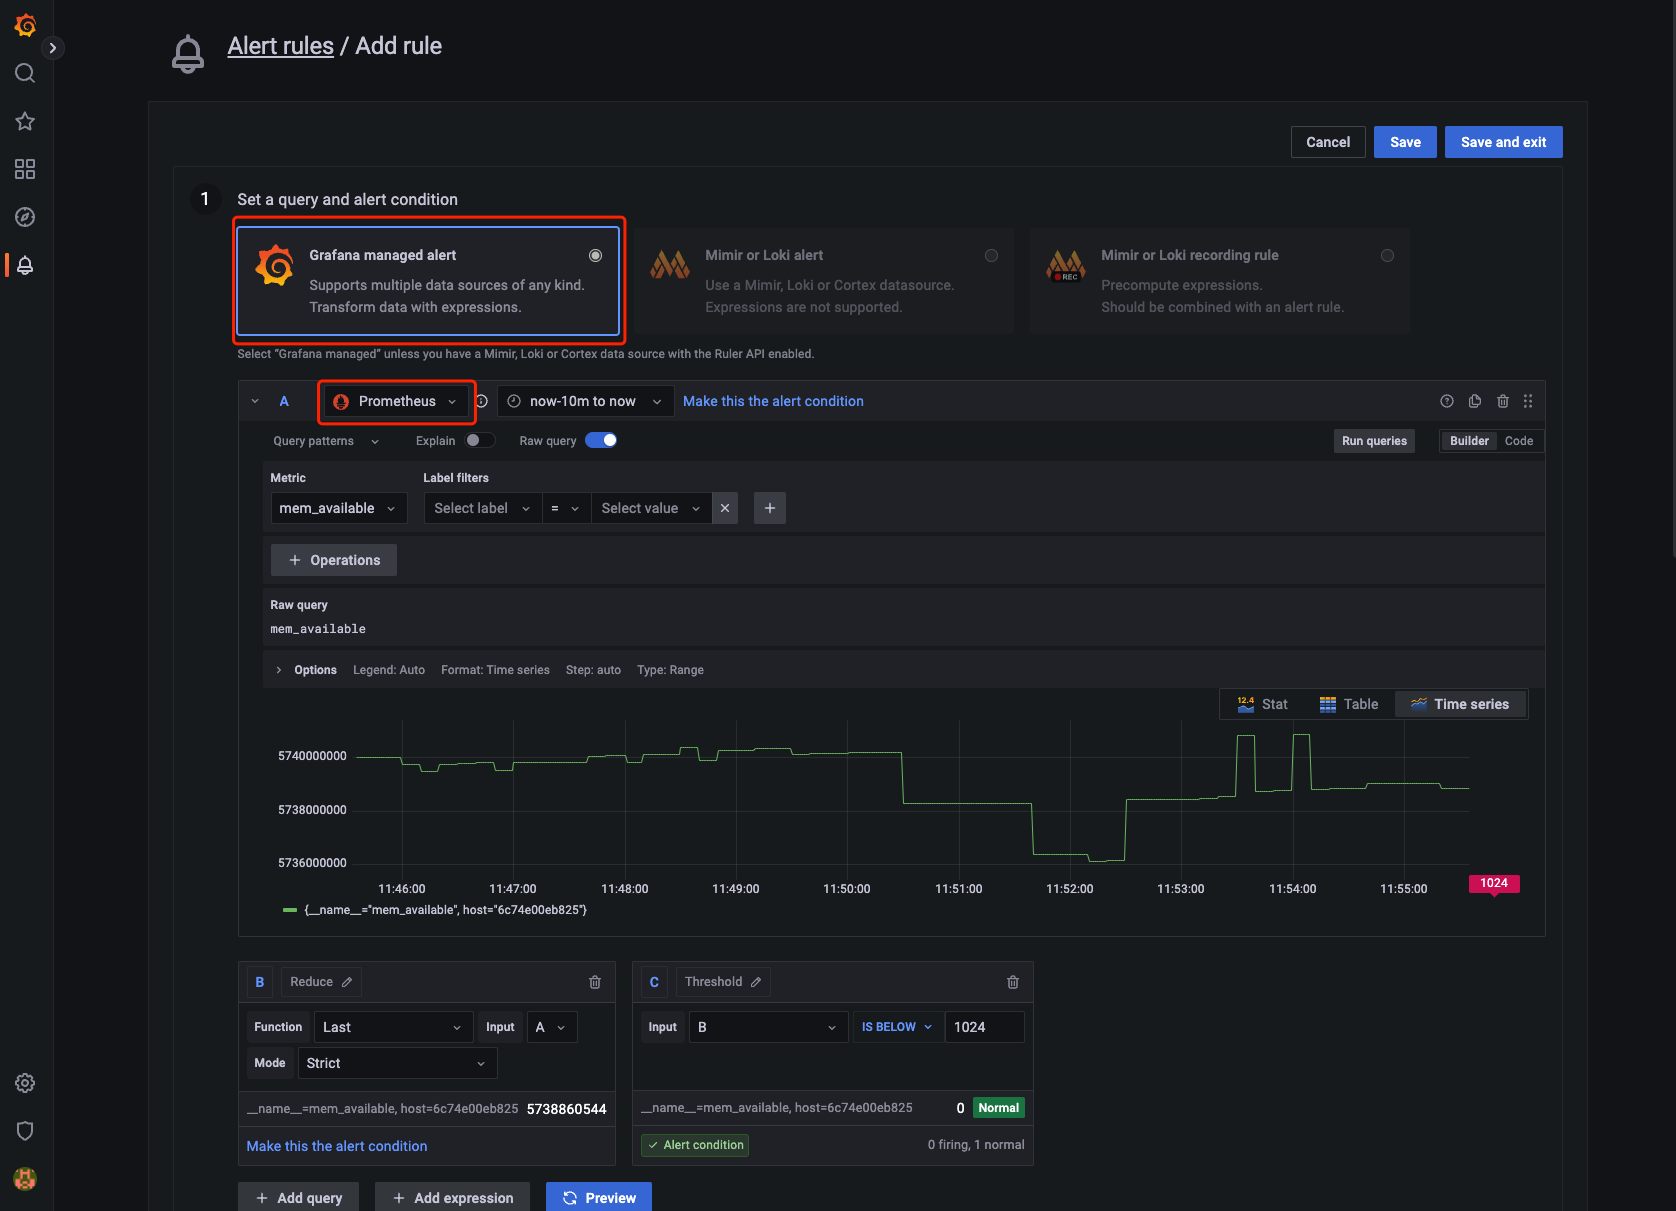Image resolution: width=1676 pixels, height=1211 pixels.
Task: Open the Reduce Mode Strict dropdown
Action: tap(397, 1063)
